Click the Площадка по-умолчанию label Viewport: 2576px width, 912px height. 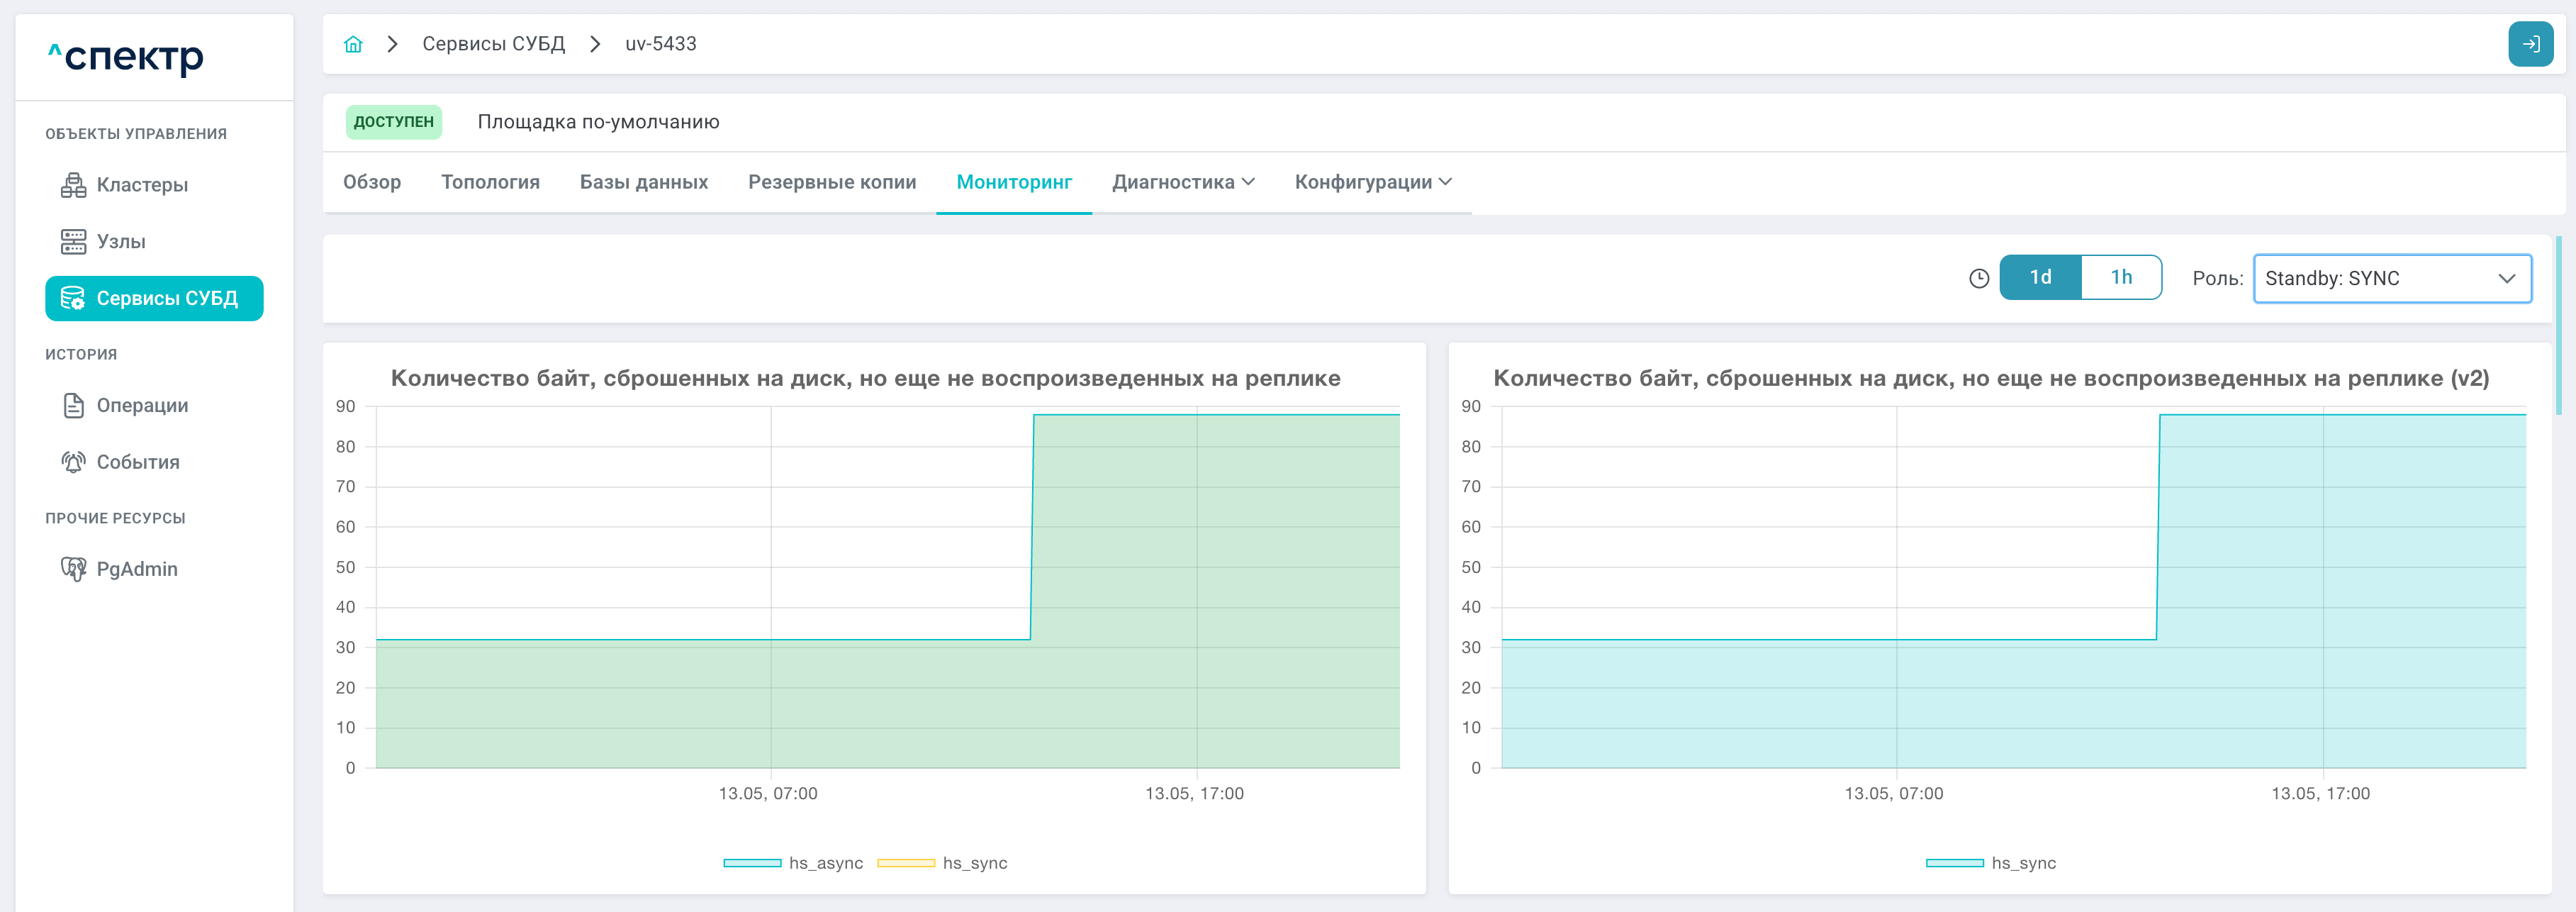[598, 122]
